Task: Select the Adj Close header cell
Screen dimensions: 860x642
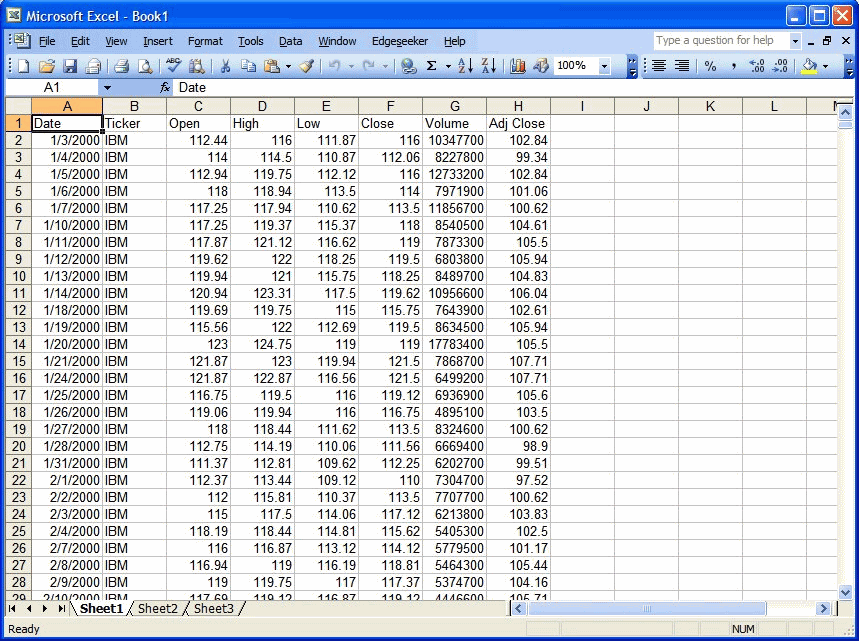Action: (518, 123)
